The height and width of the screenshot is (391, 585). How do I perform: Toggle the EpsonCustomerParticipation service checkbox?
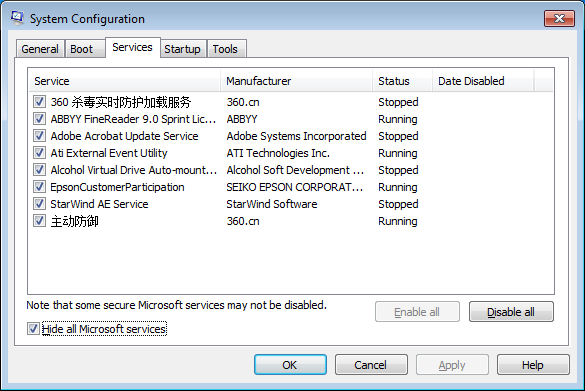(x=39, y=187)
